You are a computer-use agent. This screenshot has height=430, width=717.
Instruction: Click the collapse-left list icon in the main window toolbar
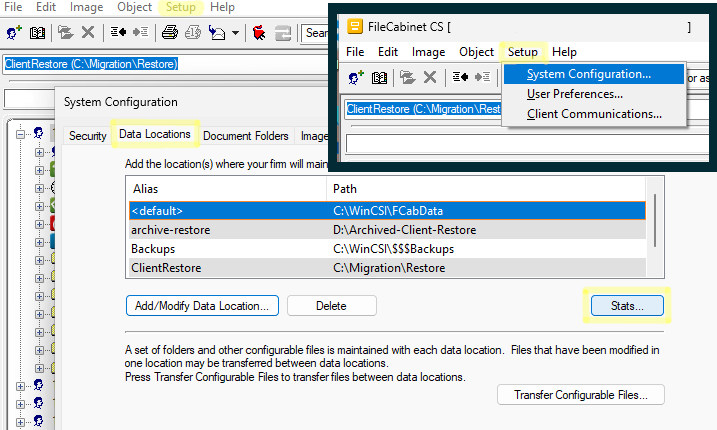[x=118, y=32]
